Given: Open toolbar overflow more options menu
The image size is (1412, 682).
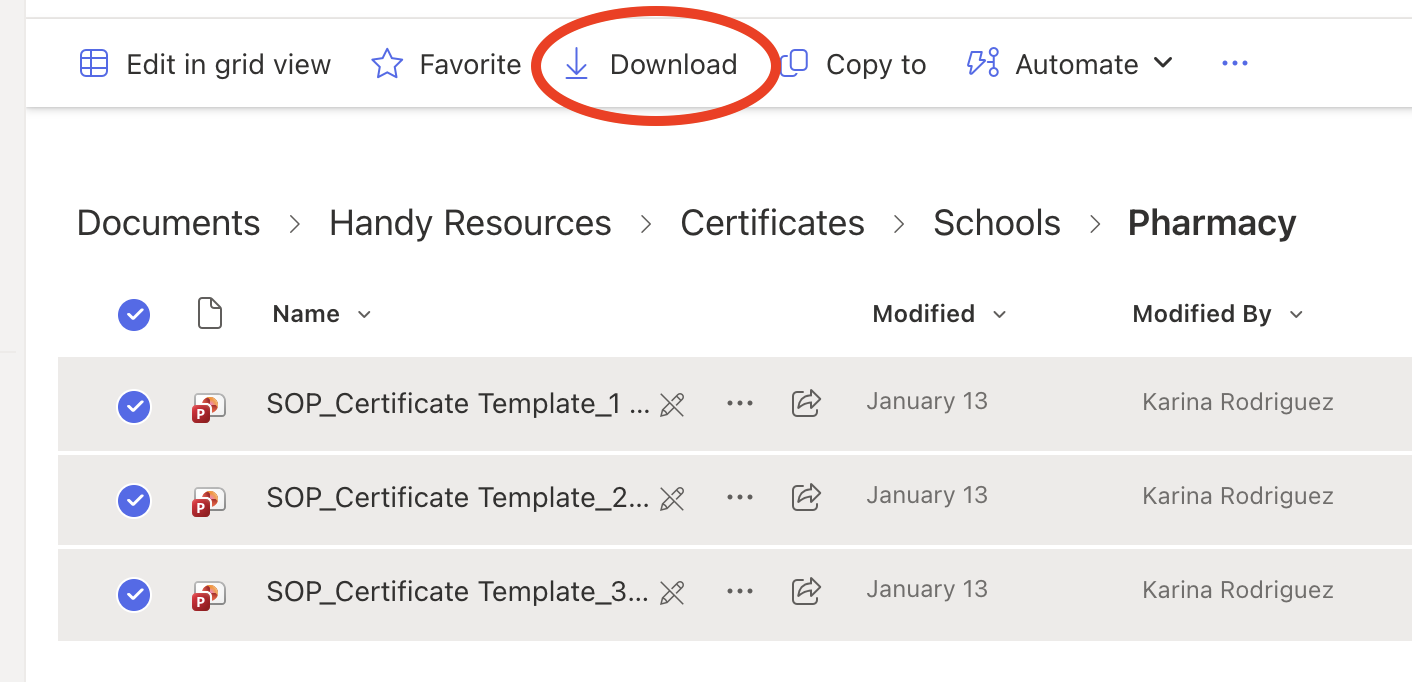Looking at the screenshot, I should [1235, 64].
